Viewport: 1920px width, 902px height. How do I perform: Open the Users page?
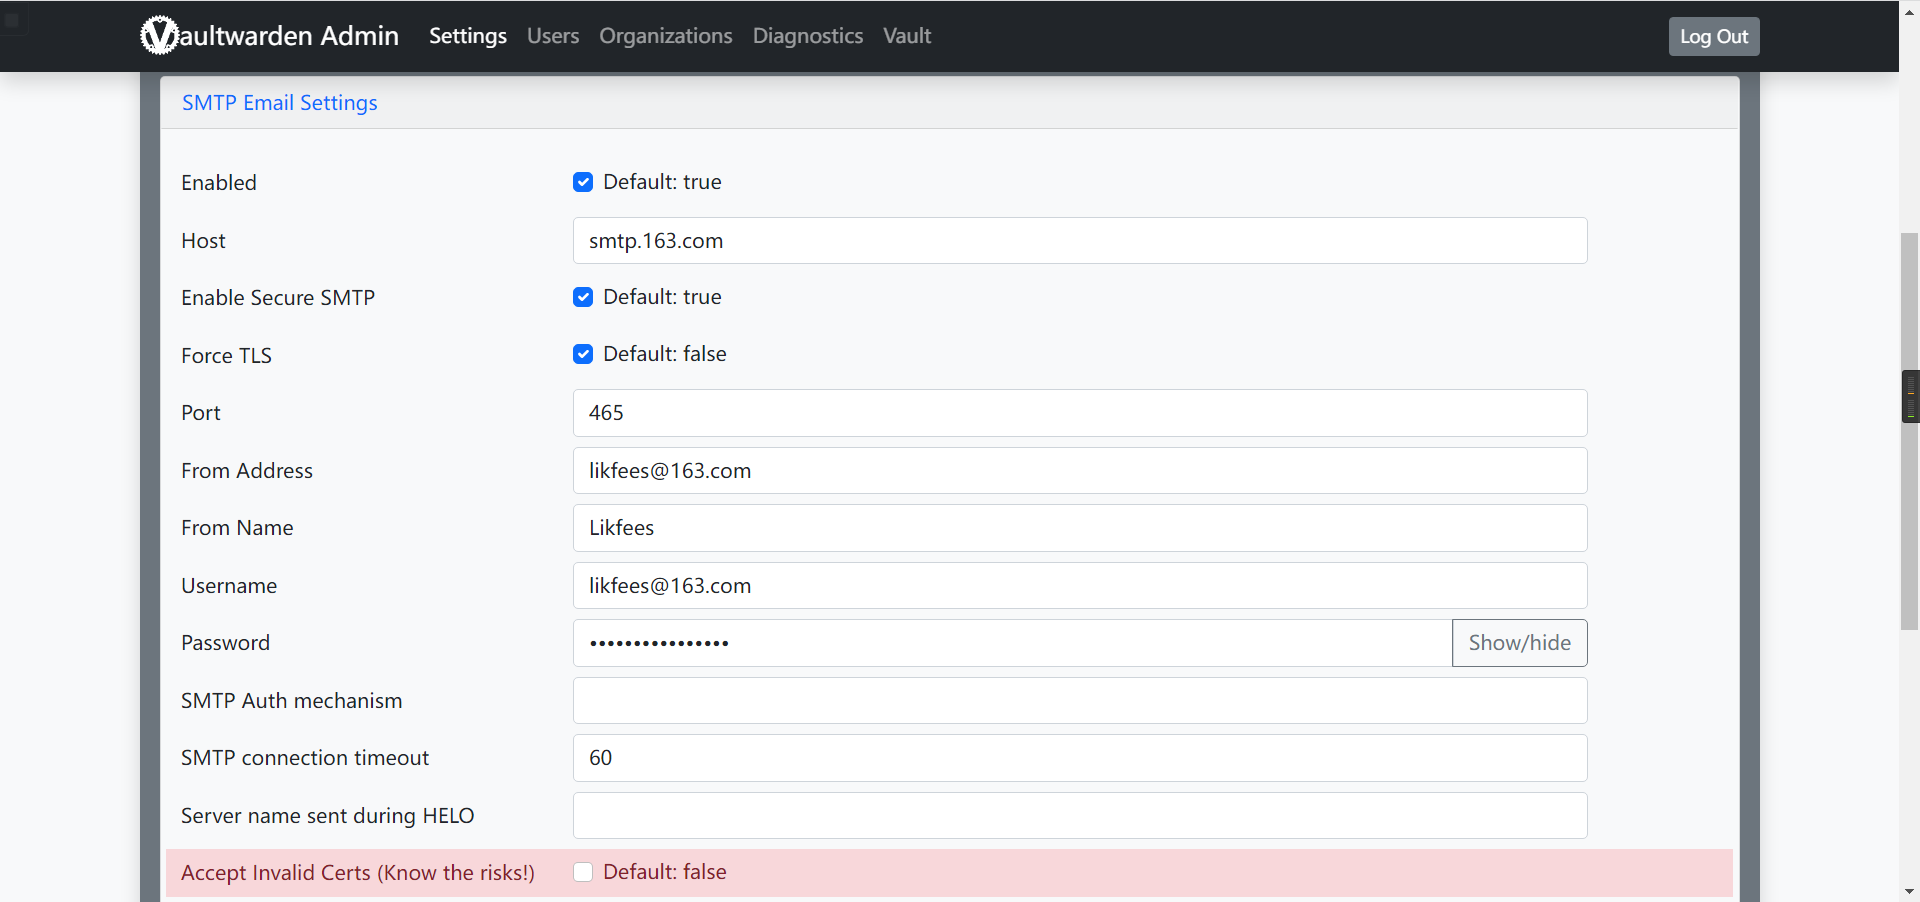[x=553, y=36]
